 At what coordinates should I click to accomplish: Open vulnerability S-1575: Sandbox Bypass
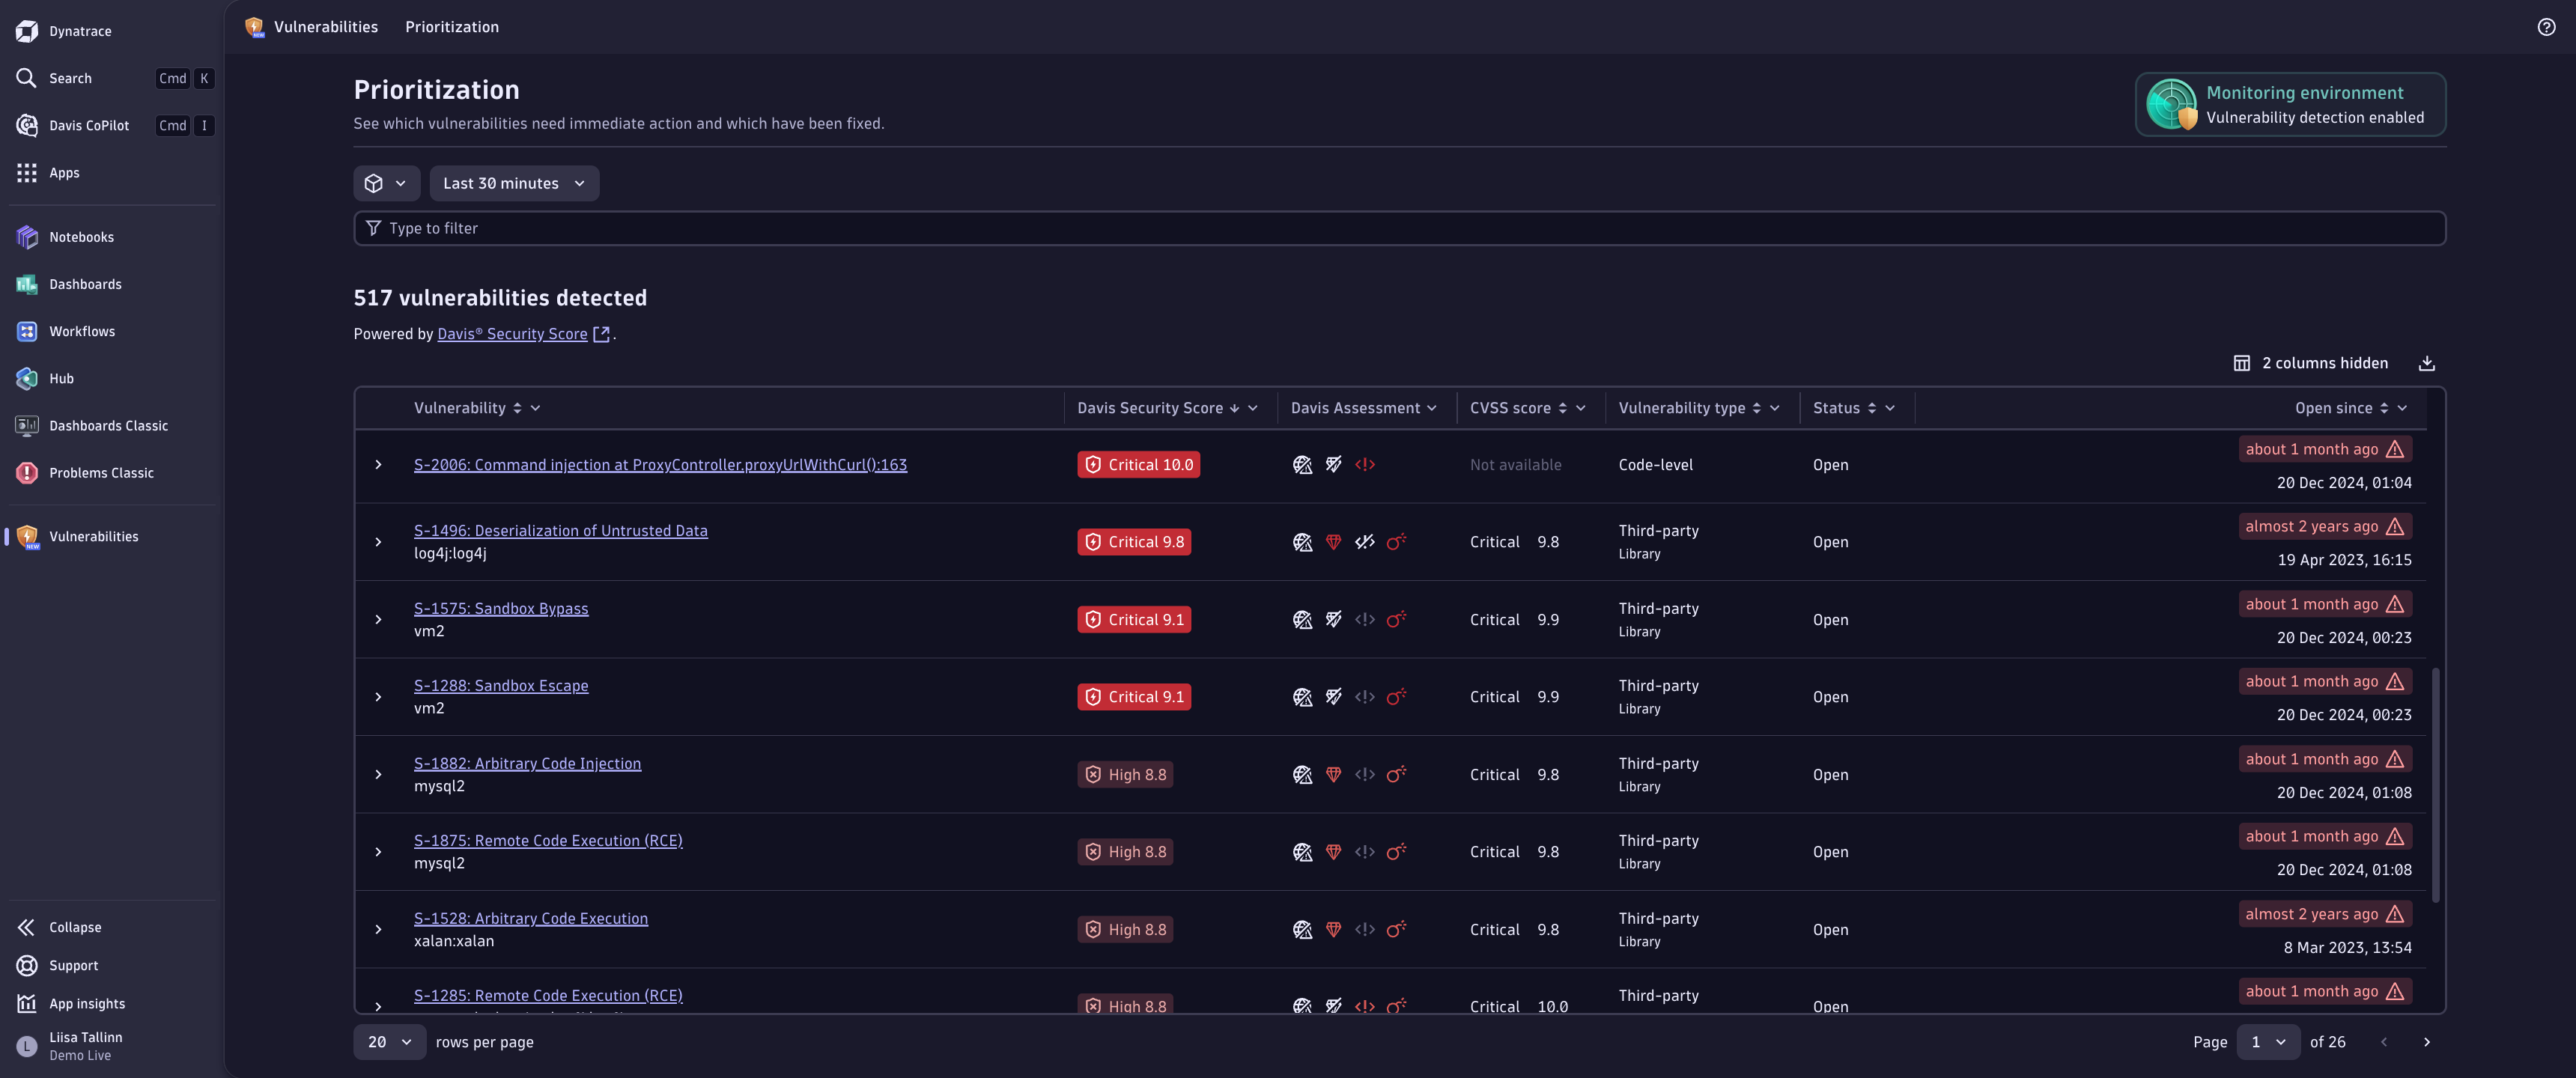(501, 607)
